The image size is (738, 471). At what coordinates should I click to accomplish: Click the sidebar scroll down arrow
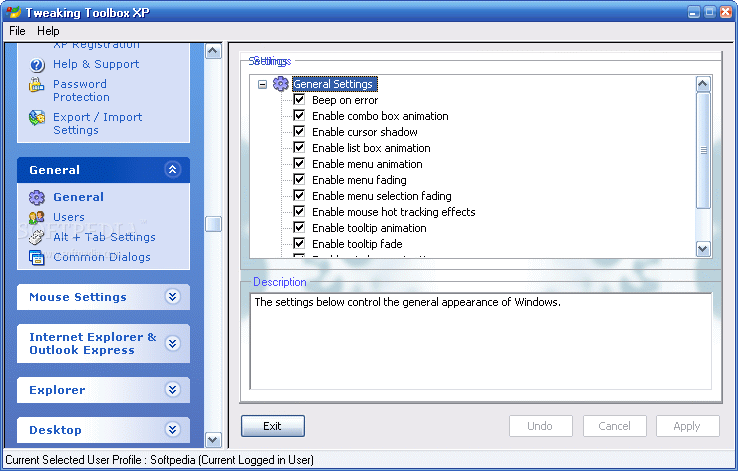coord(213,440)
